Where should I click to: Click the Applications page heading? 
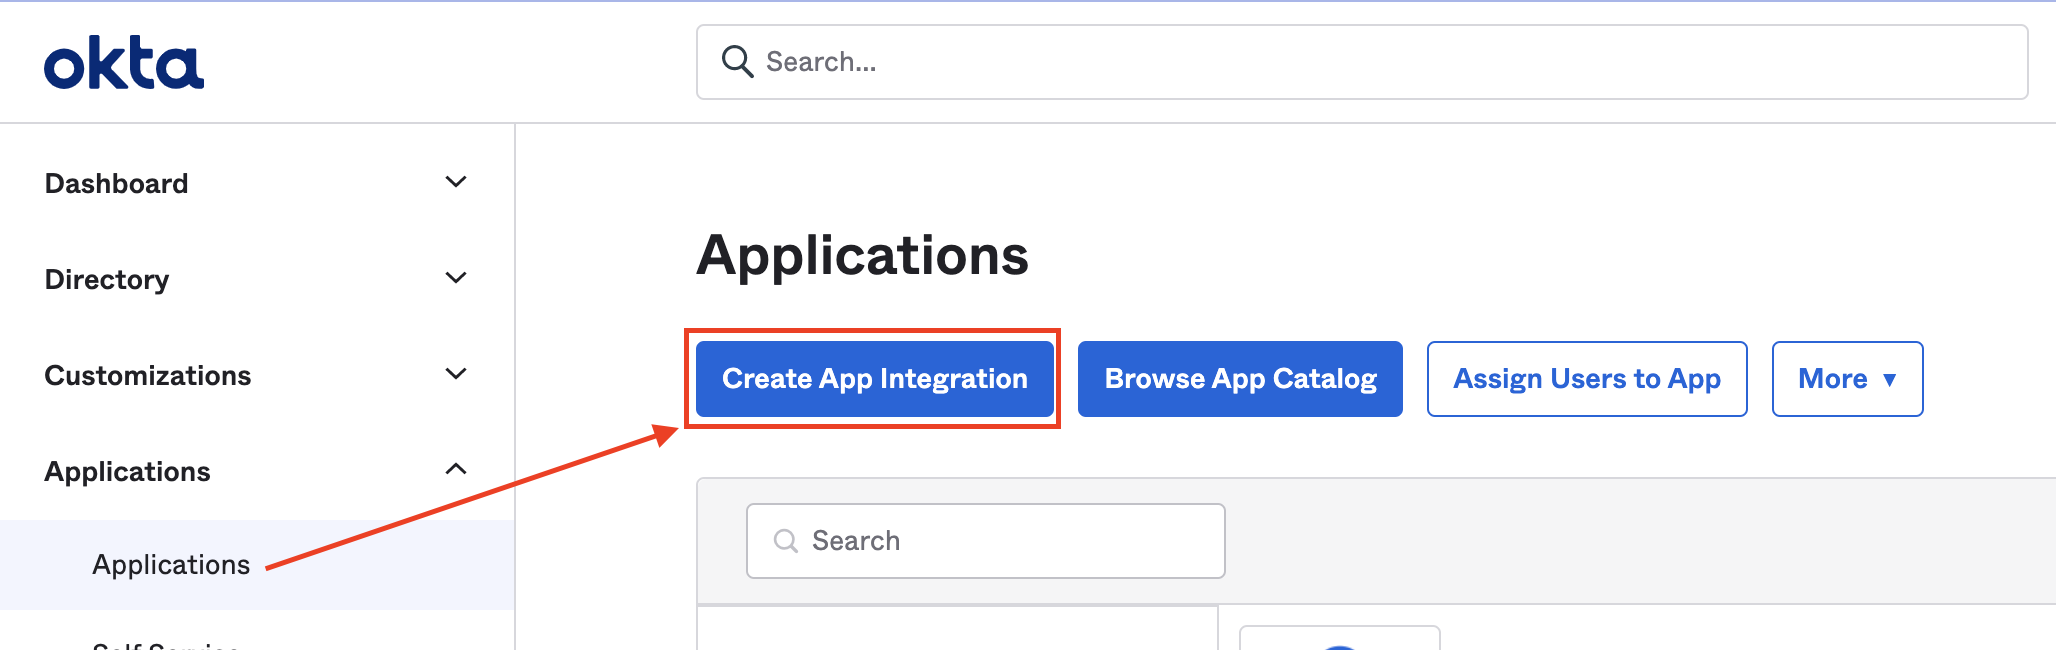(x=863, y=255)
